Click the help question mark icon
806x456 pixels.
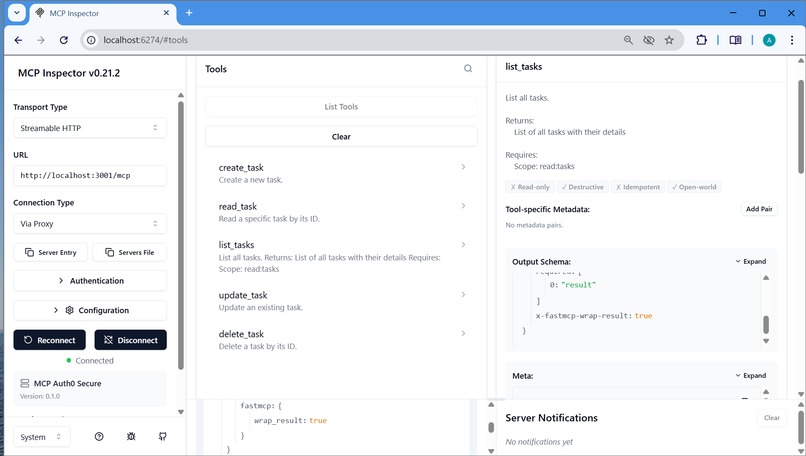click(x=99, y=436)
